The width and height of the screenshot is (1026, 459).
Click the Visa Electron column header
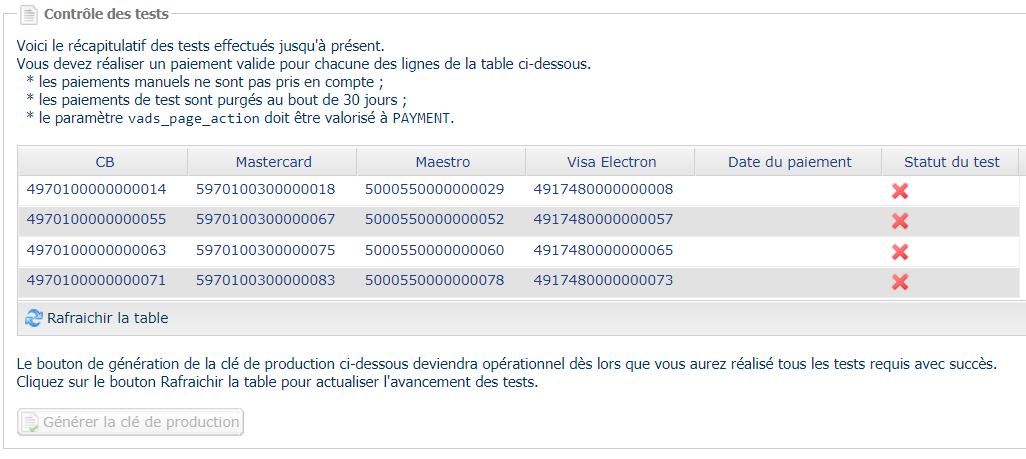pos(610,162)
